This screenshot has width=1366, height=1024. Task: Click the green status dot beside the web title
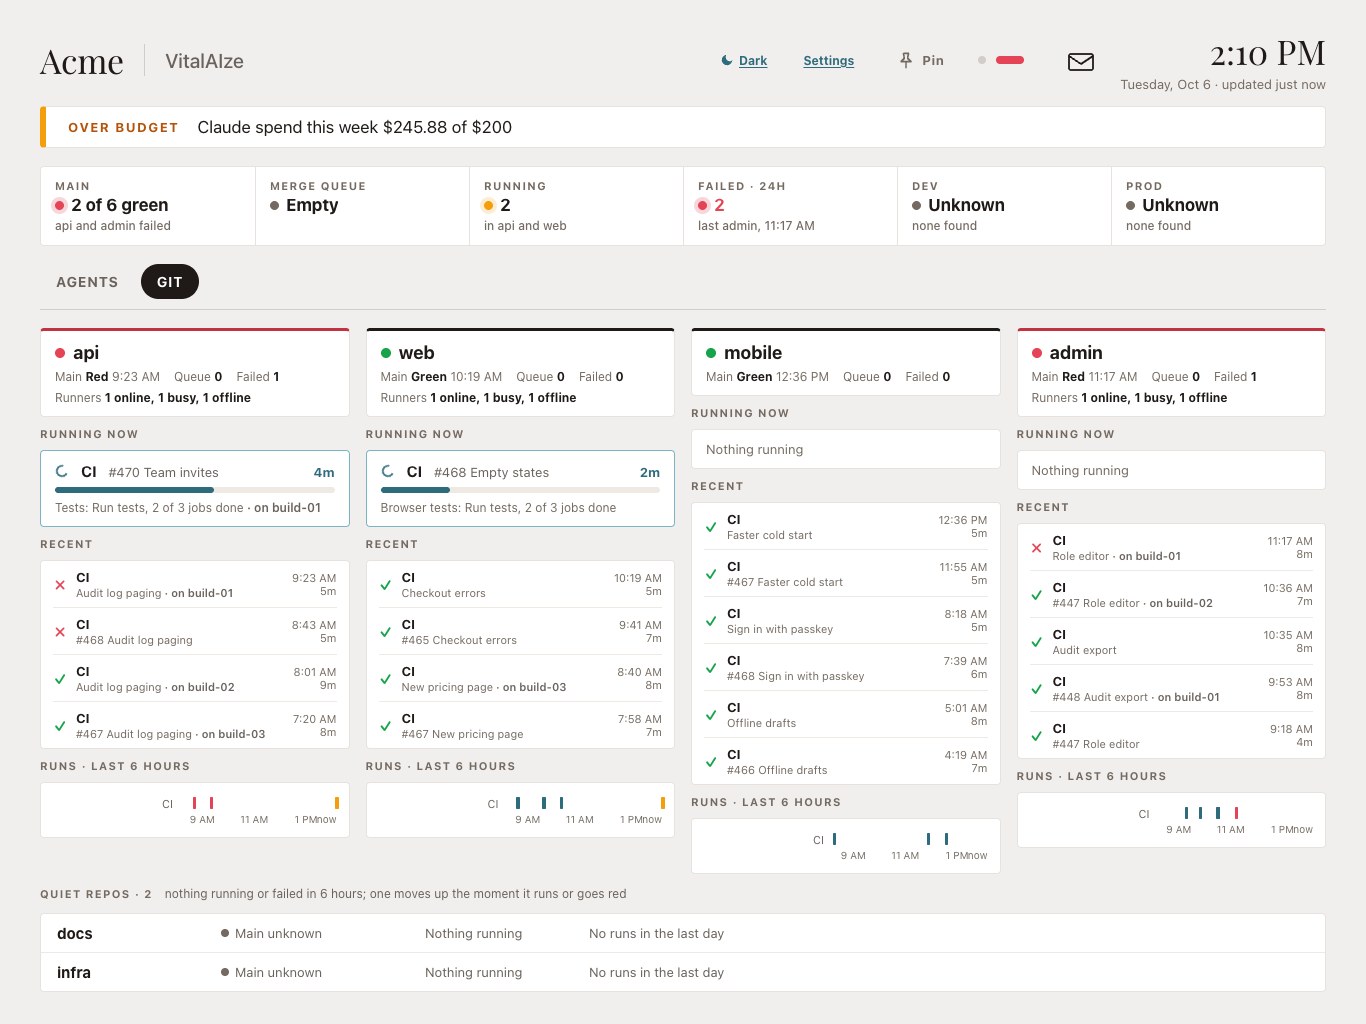(x=386, y=353)
